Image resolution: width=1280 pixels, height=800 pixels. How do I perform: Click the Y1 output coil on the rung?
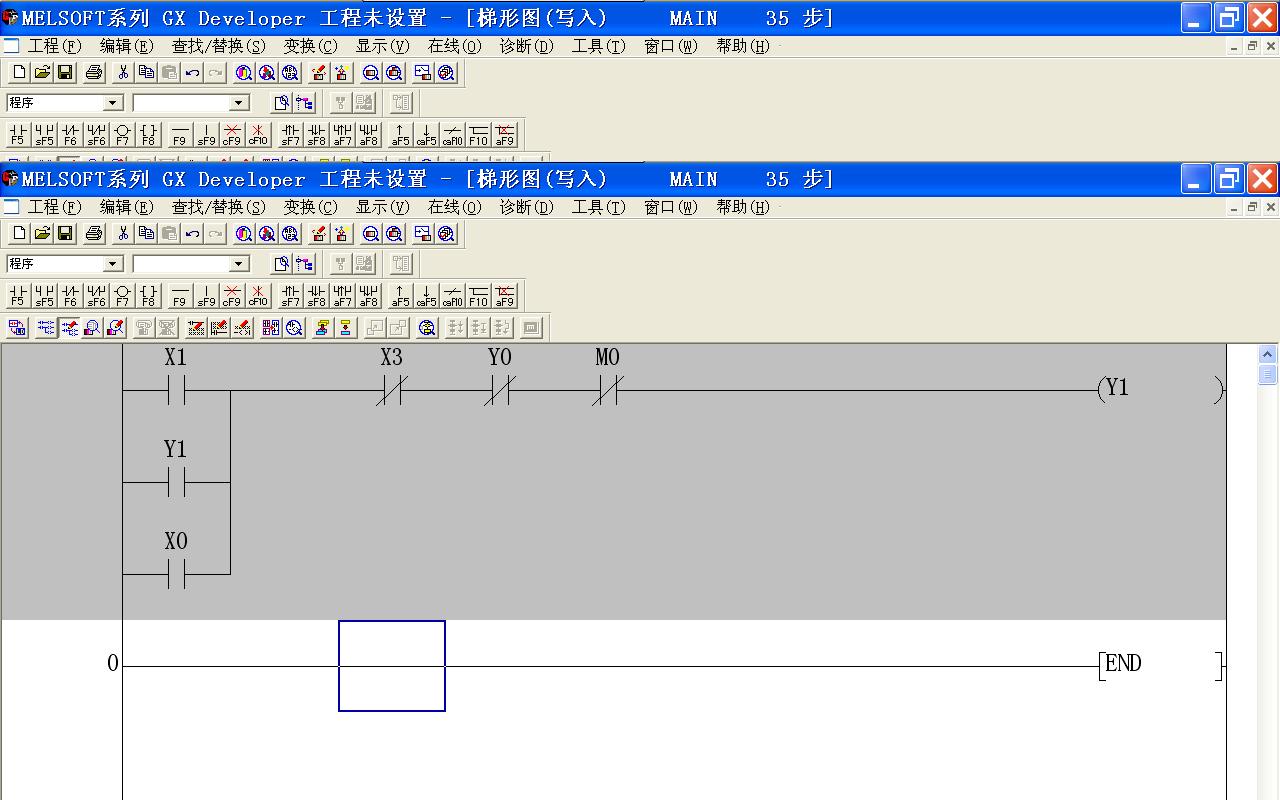1116,389
